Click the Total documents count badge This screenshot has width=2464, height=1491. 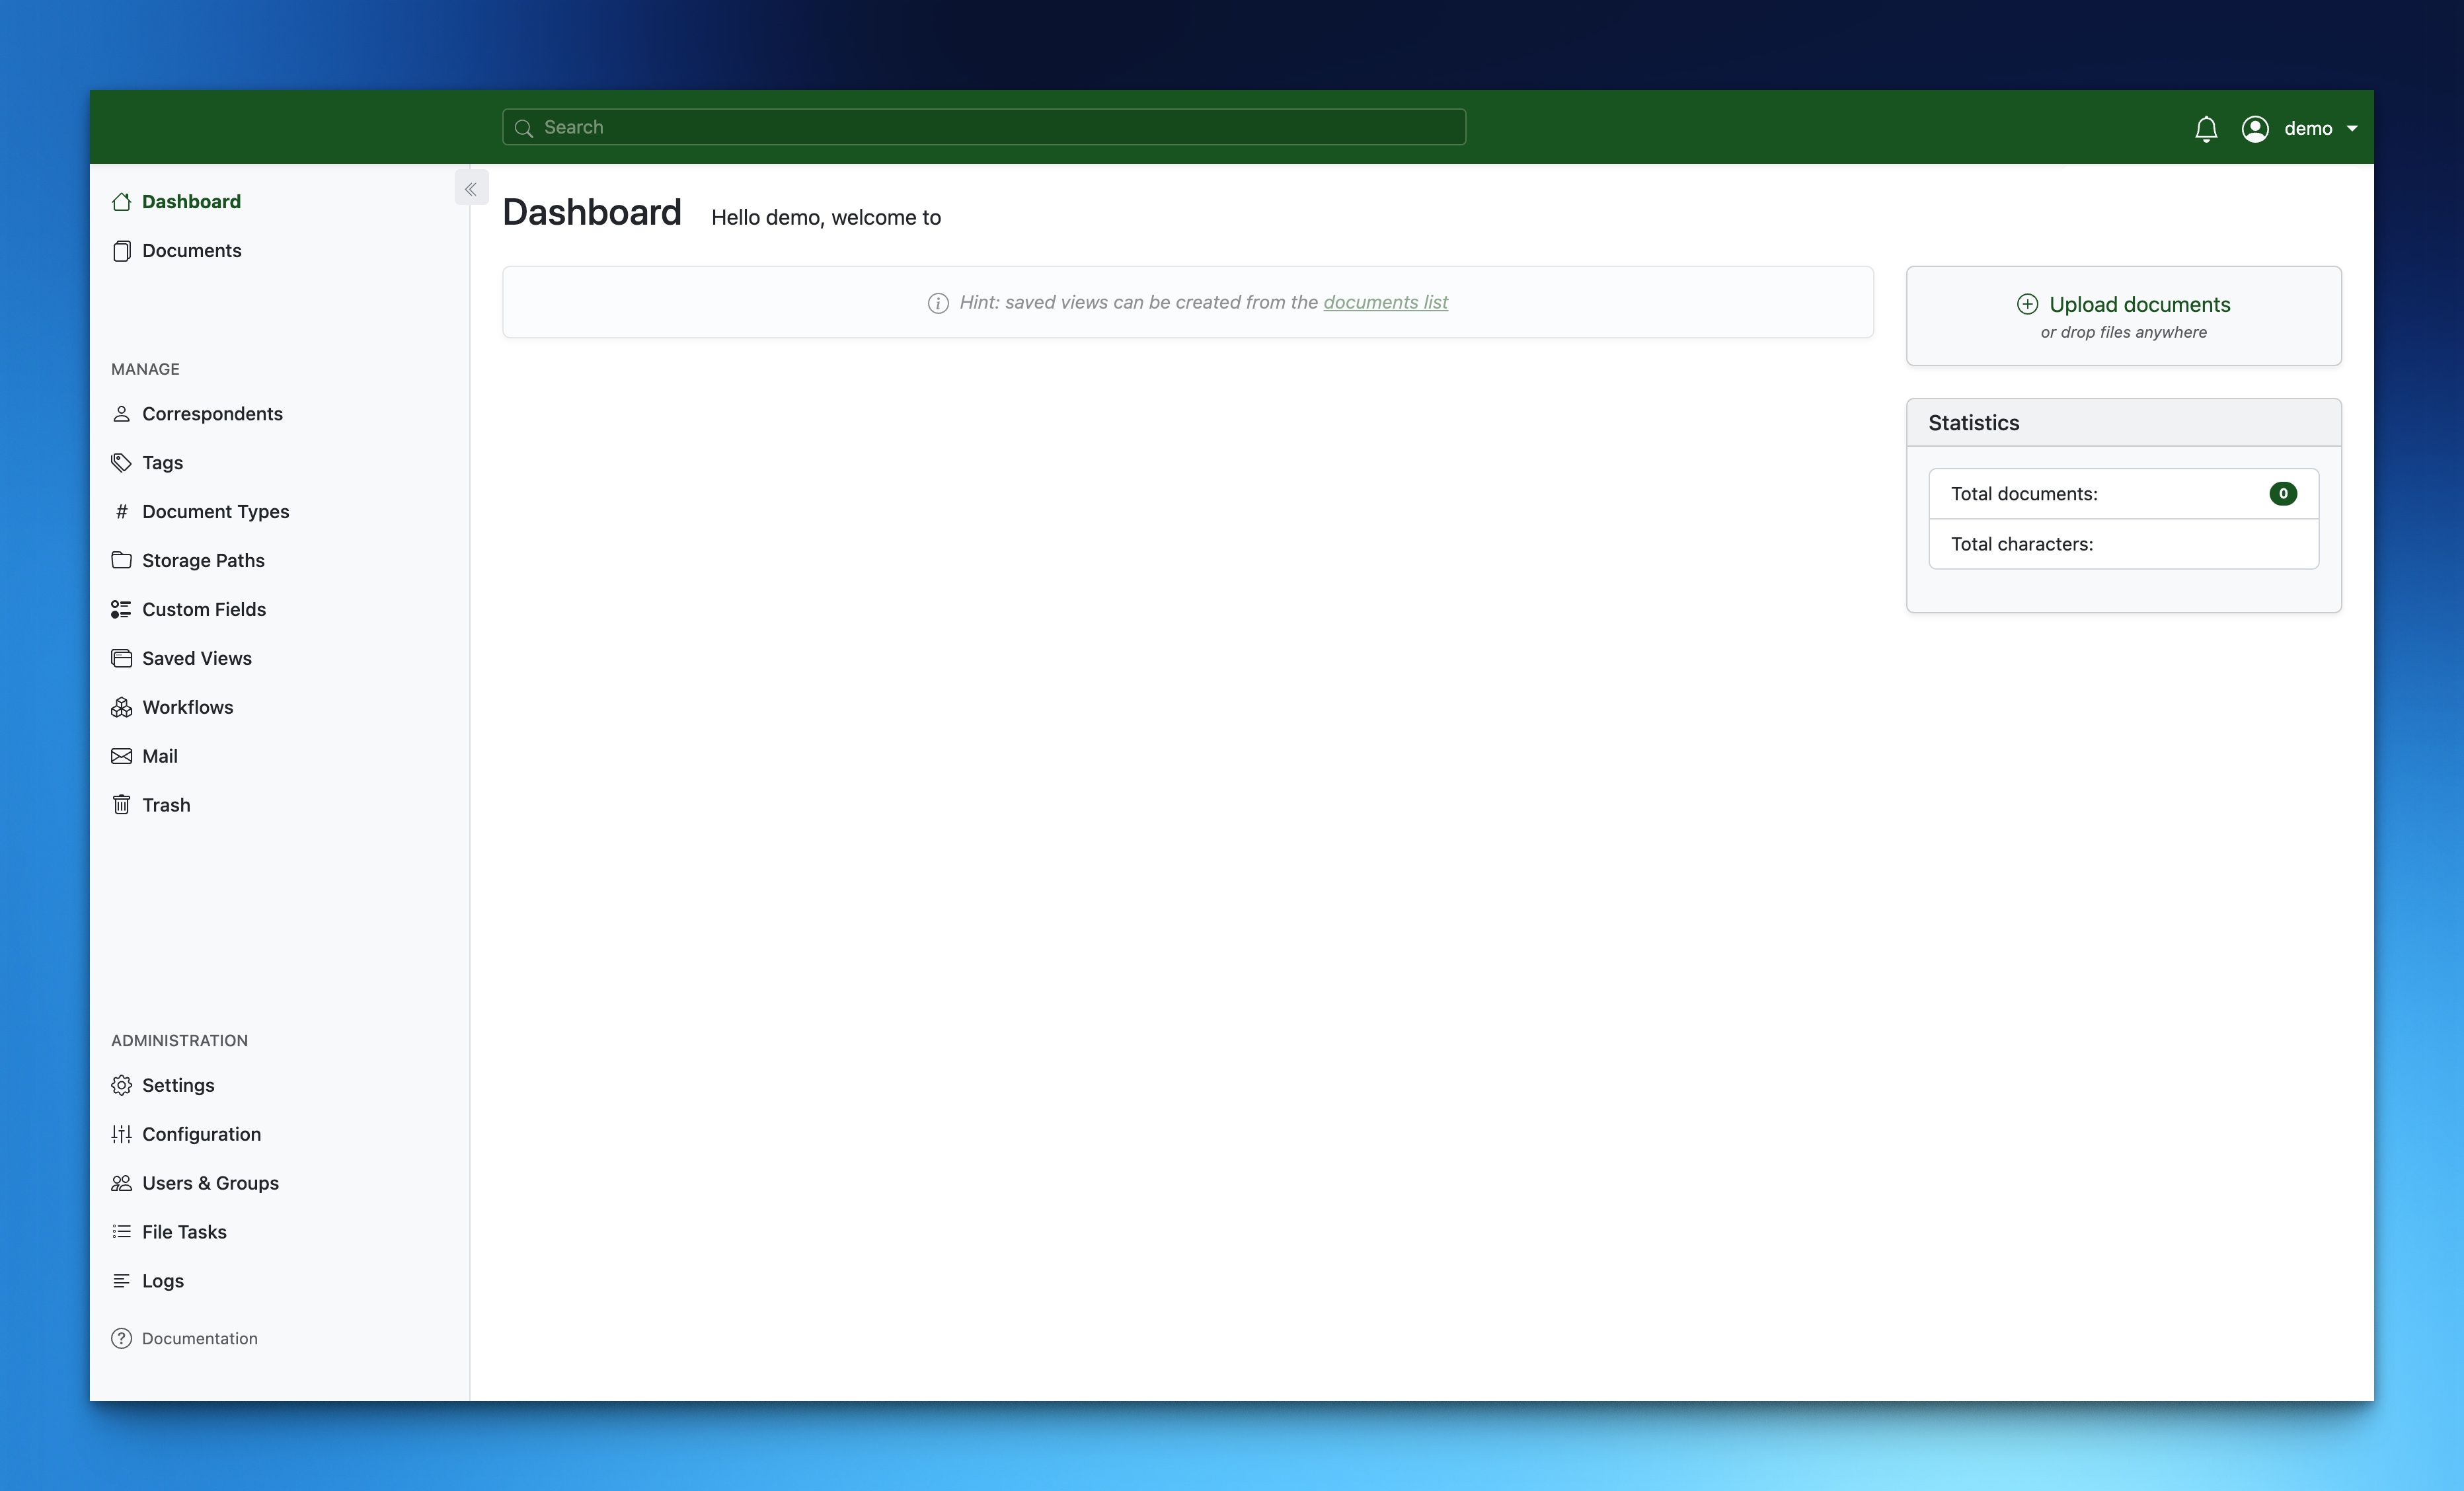[2284, 493]
